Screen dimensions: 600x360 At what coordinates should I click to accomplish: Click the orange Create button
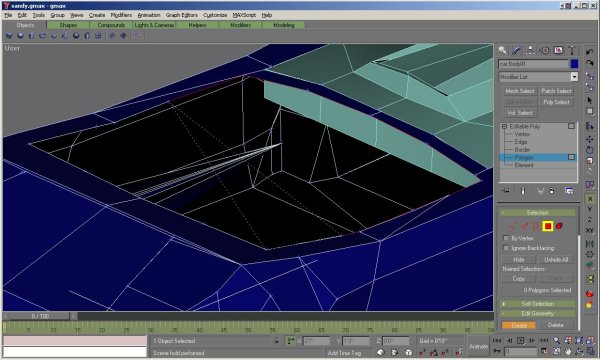click(x=519, y=325)
